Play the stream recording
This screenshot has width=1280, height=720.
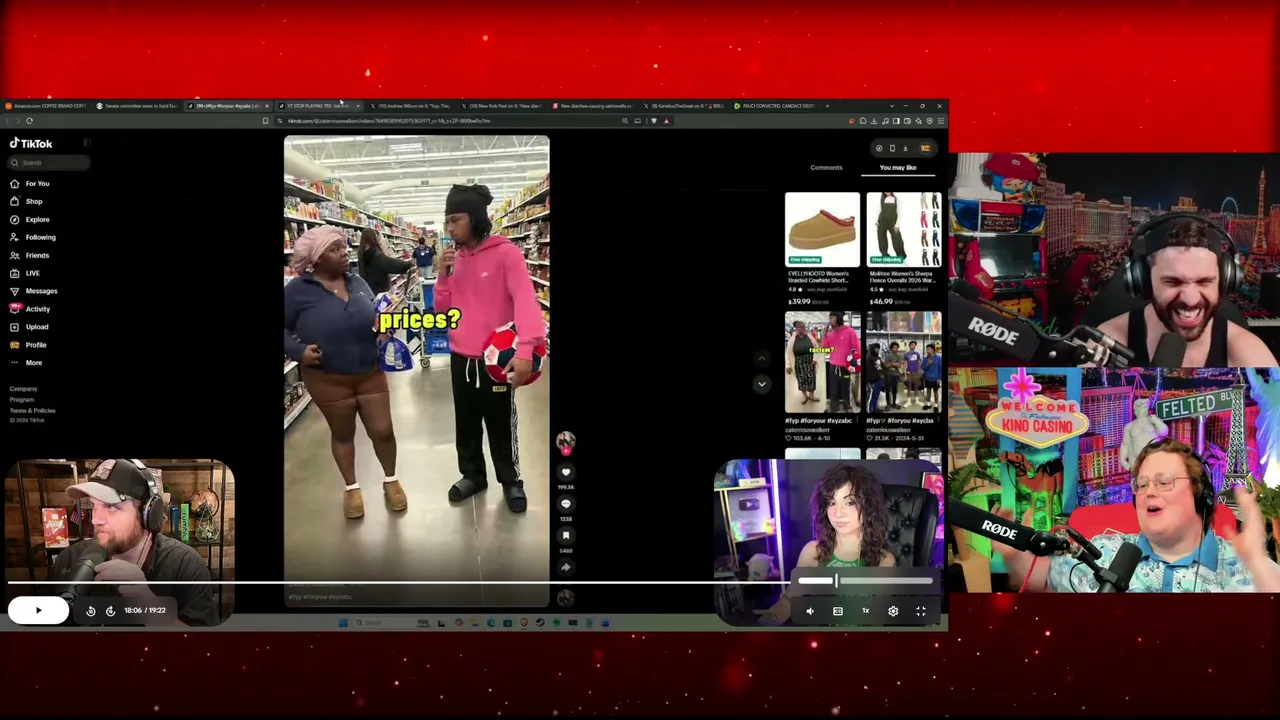point(38,611)
